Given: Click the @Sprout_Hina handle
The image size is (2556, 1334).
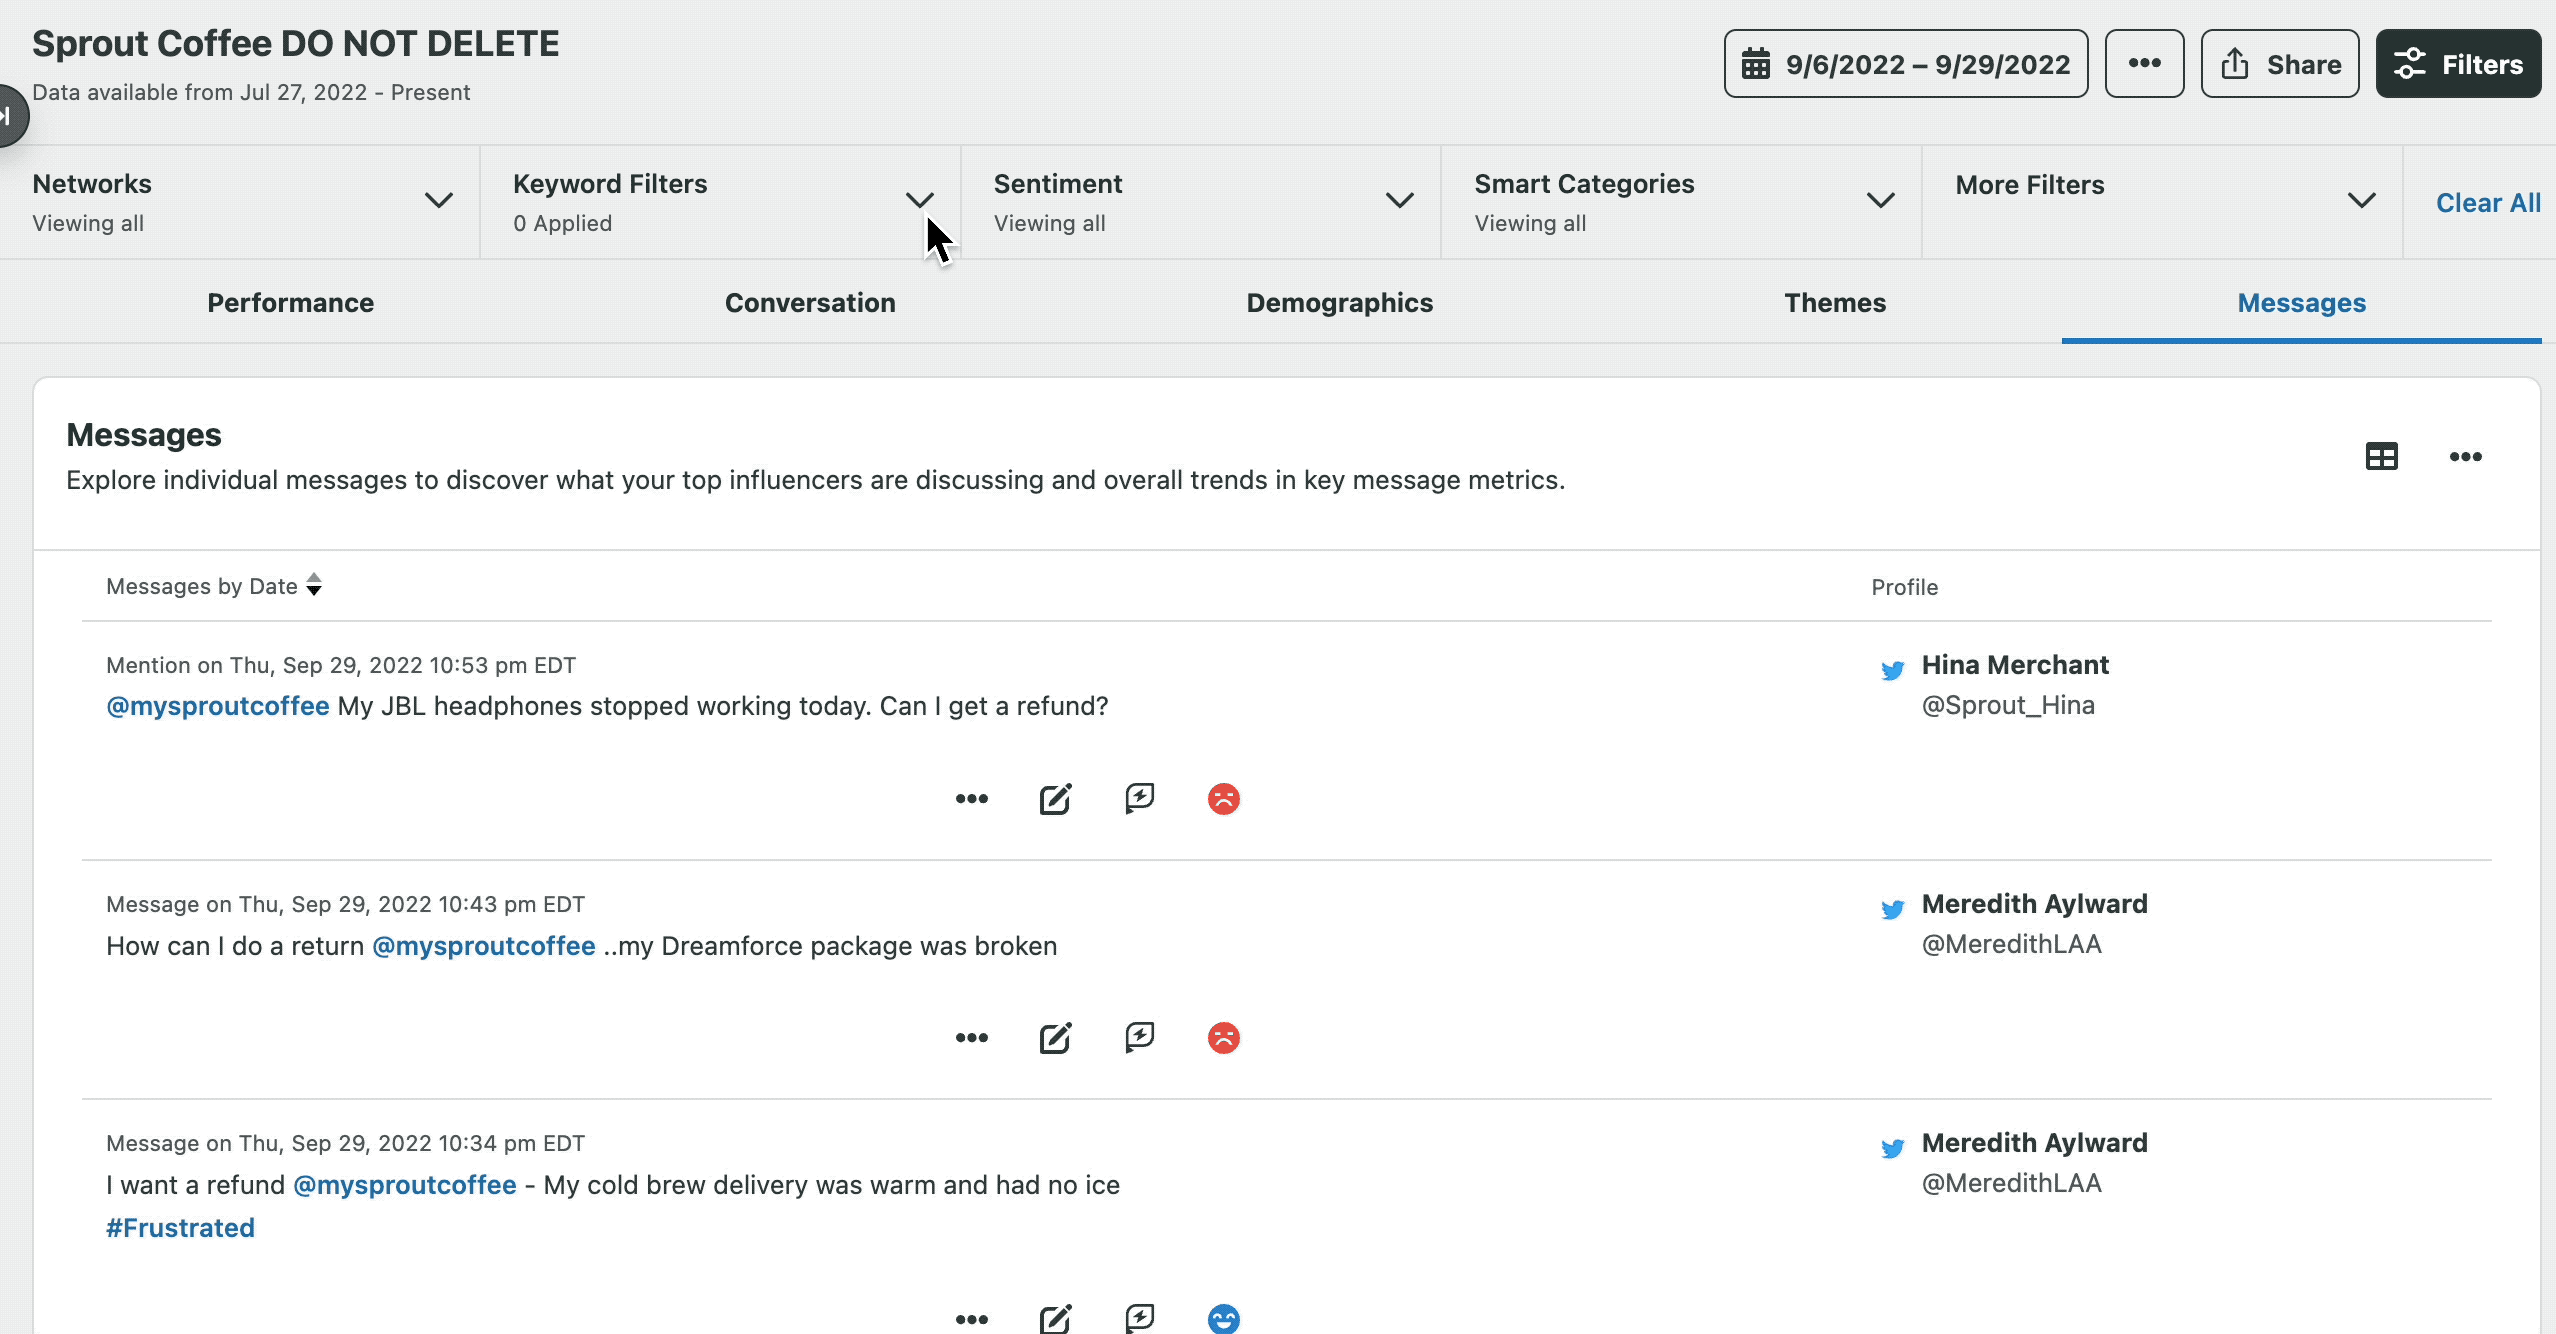Looking at the screenshot, I should click(x=2008, y=705).
